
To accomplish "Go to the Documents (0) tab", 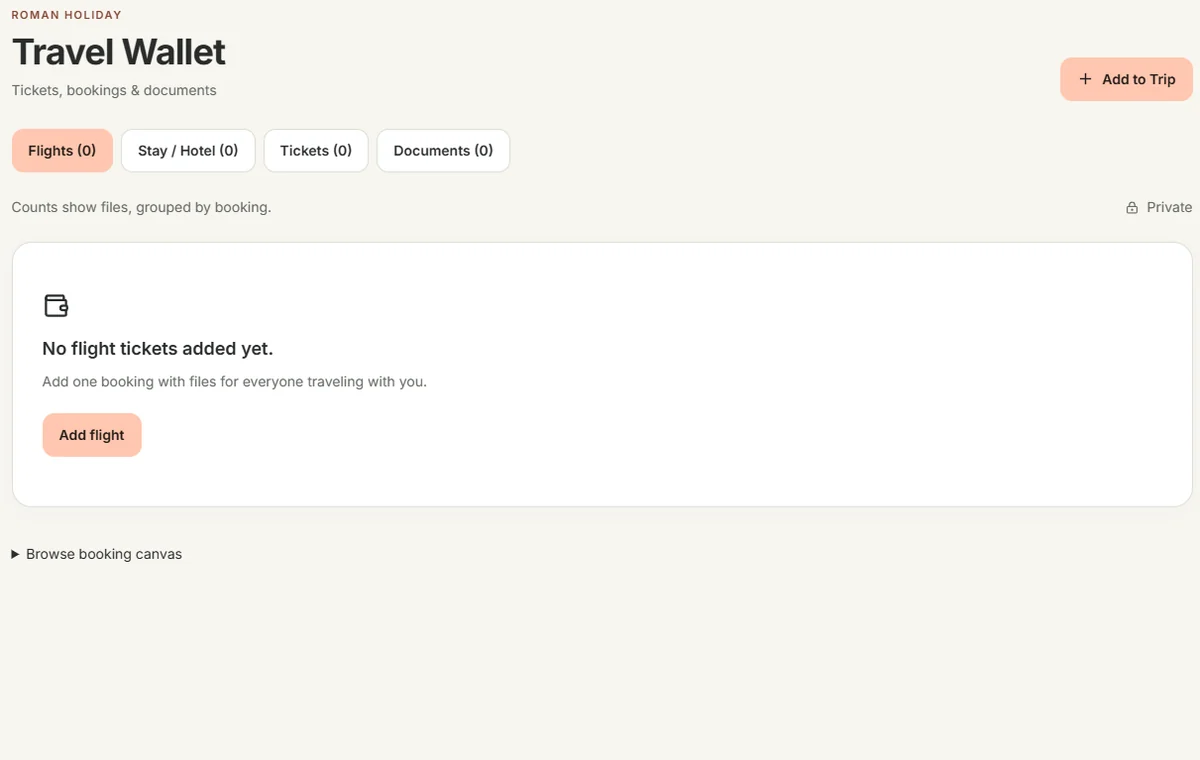I will tap(443, 151).
